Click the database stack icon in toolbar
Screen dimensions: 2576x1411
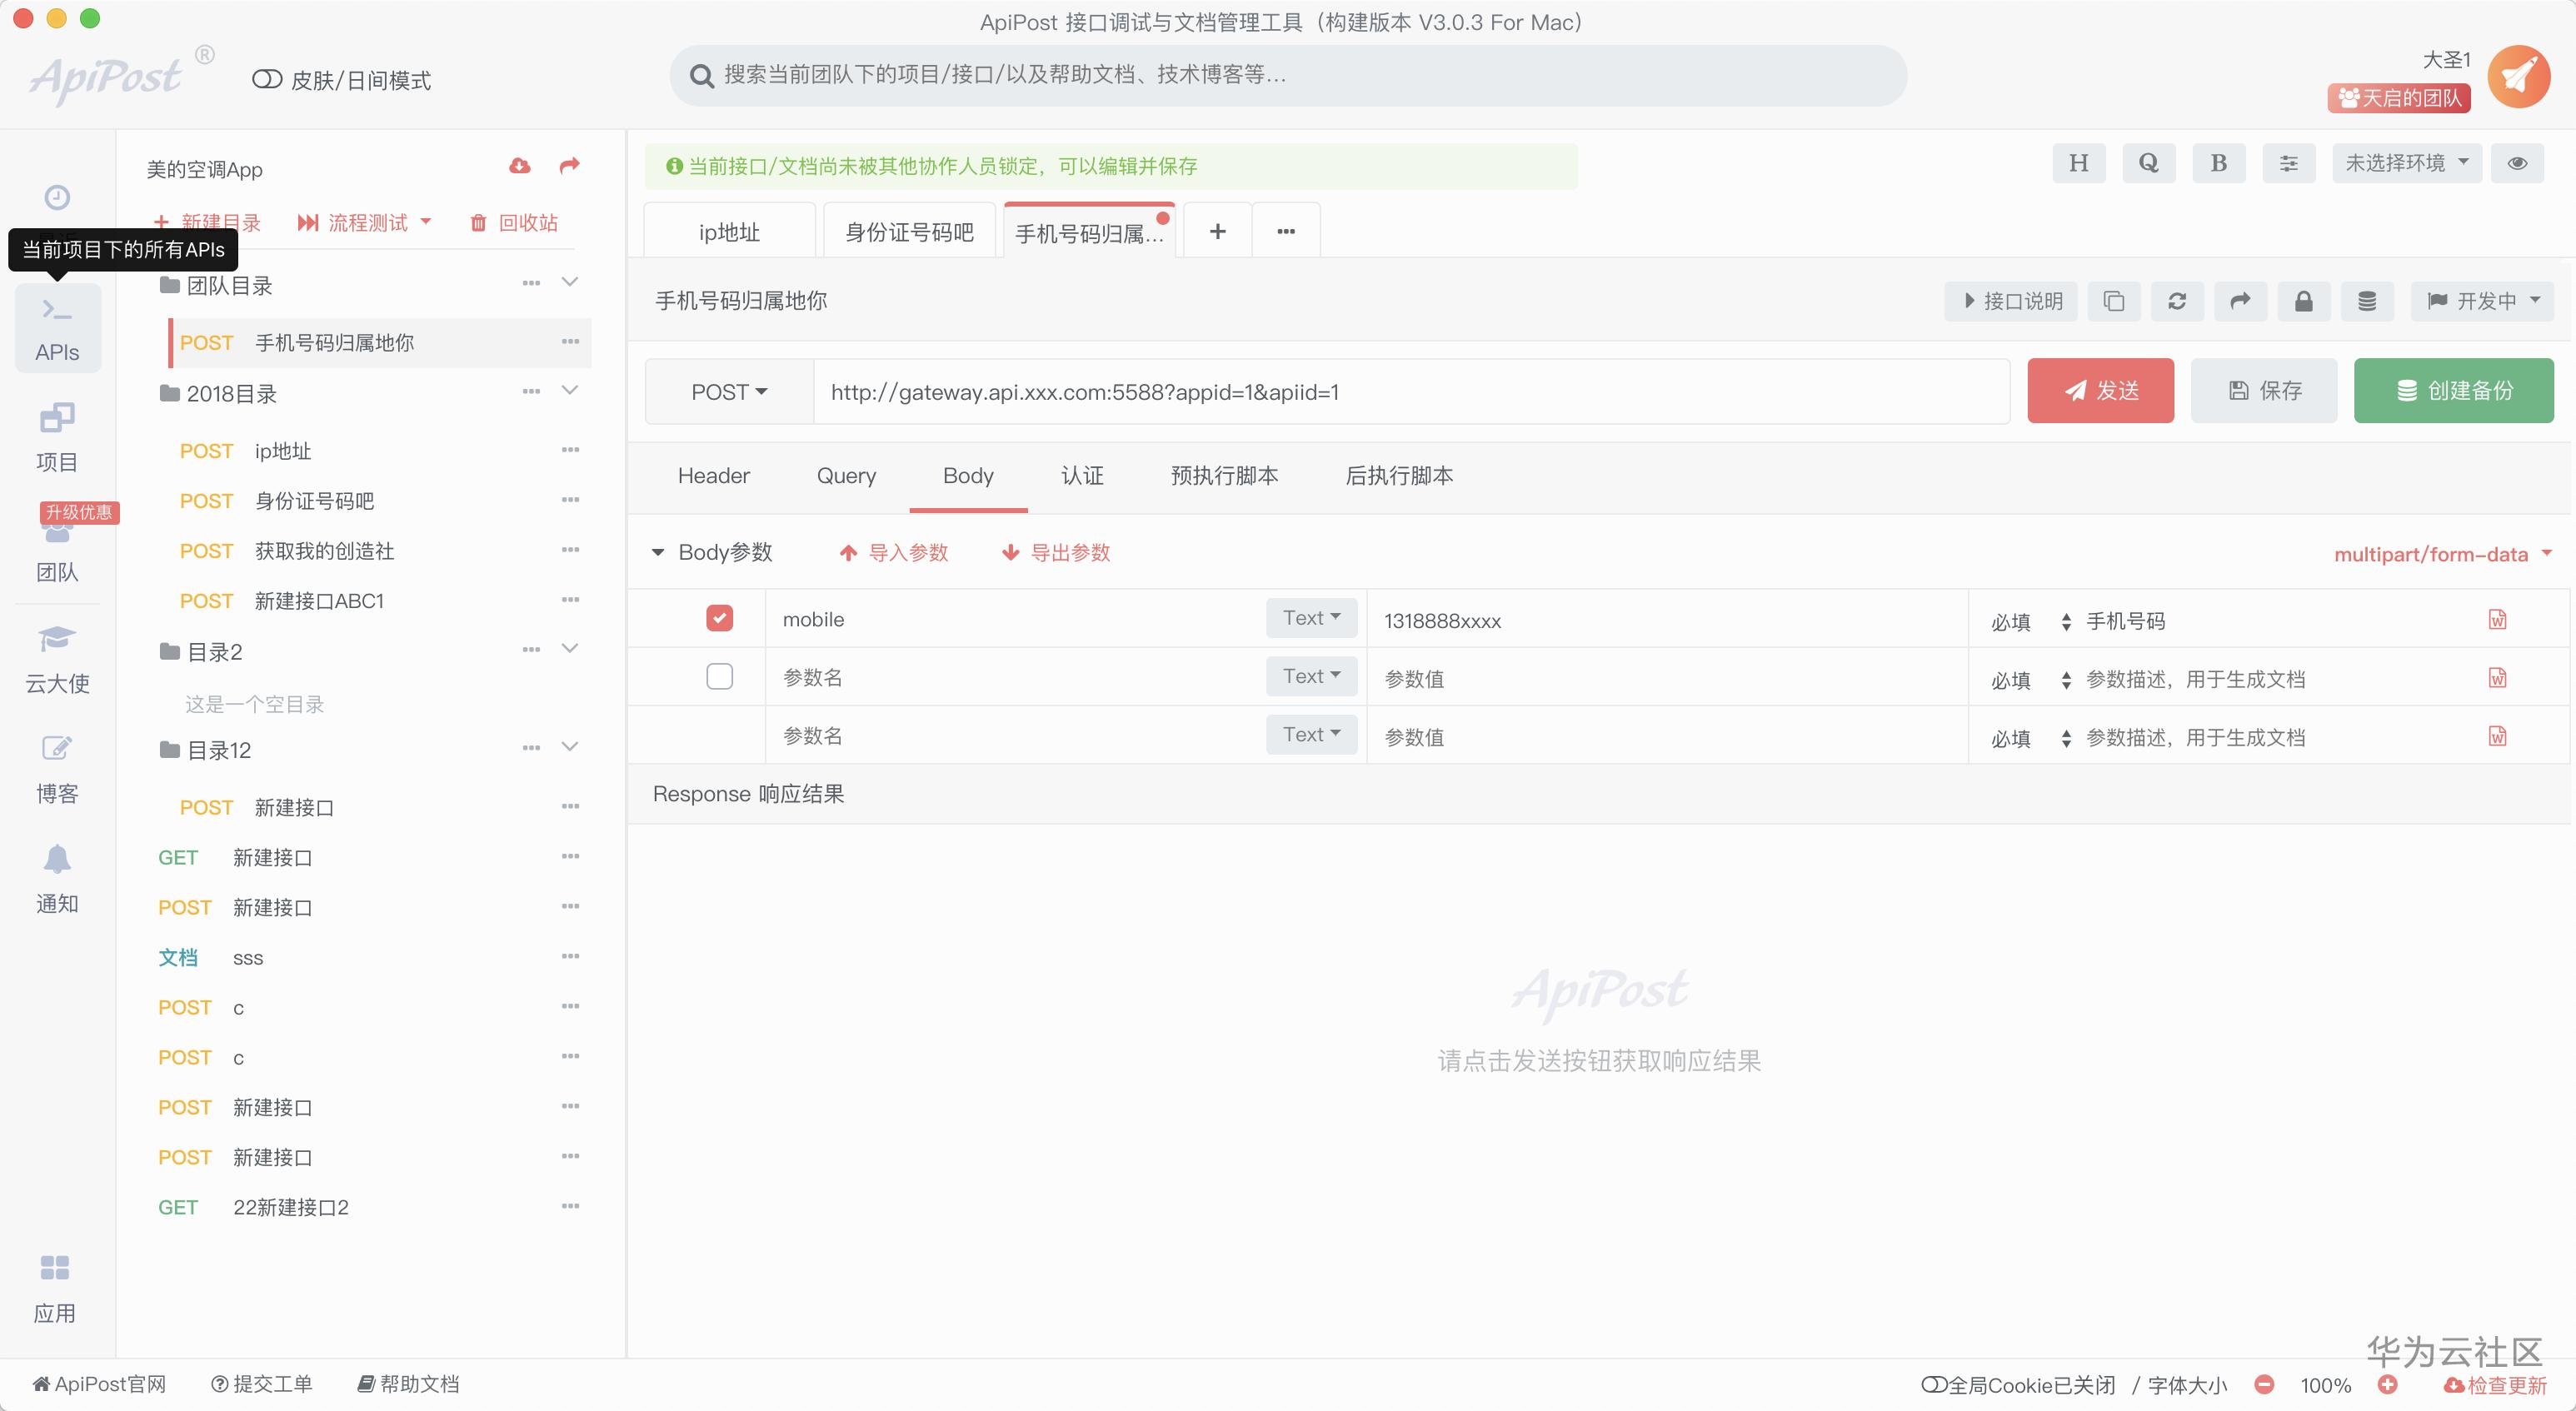[x=2366, y=301]
